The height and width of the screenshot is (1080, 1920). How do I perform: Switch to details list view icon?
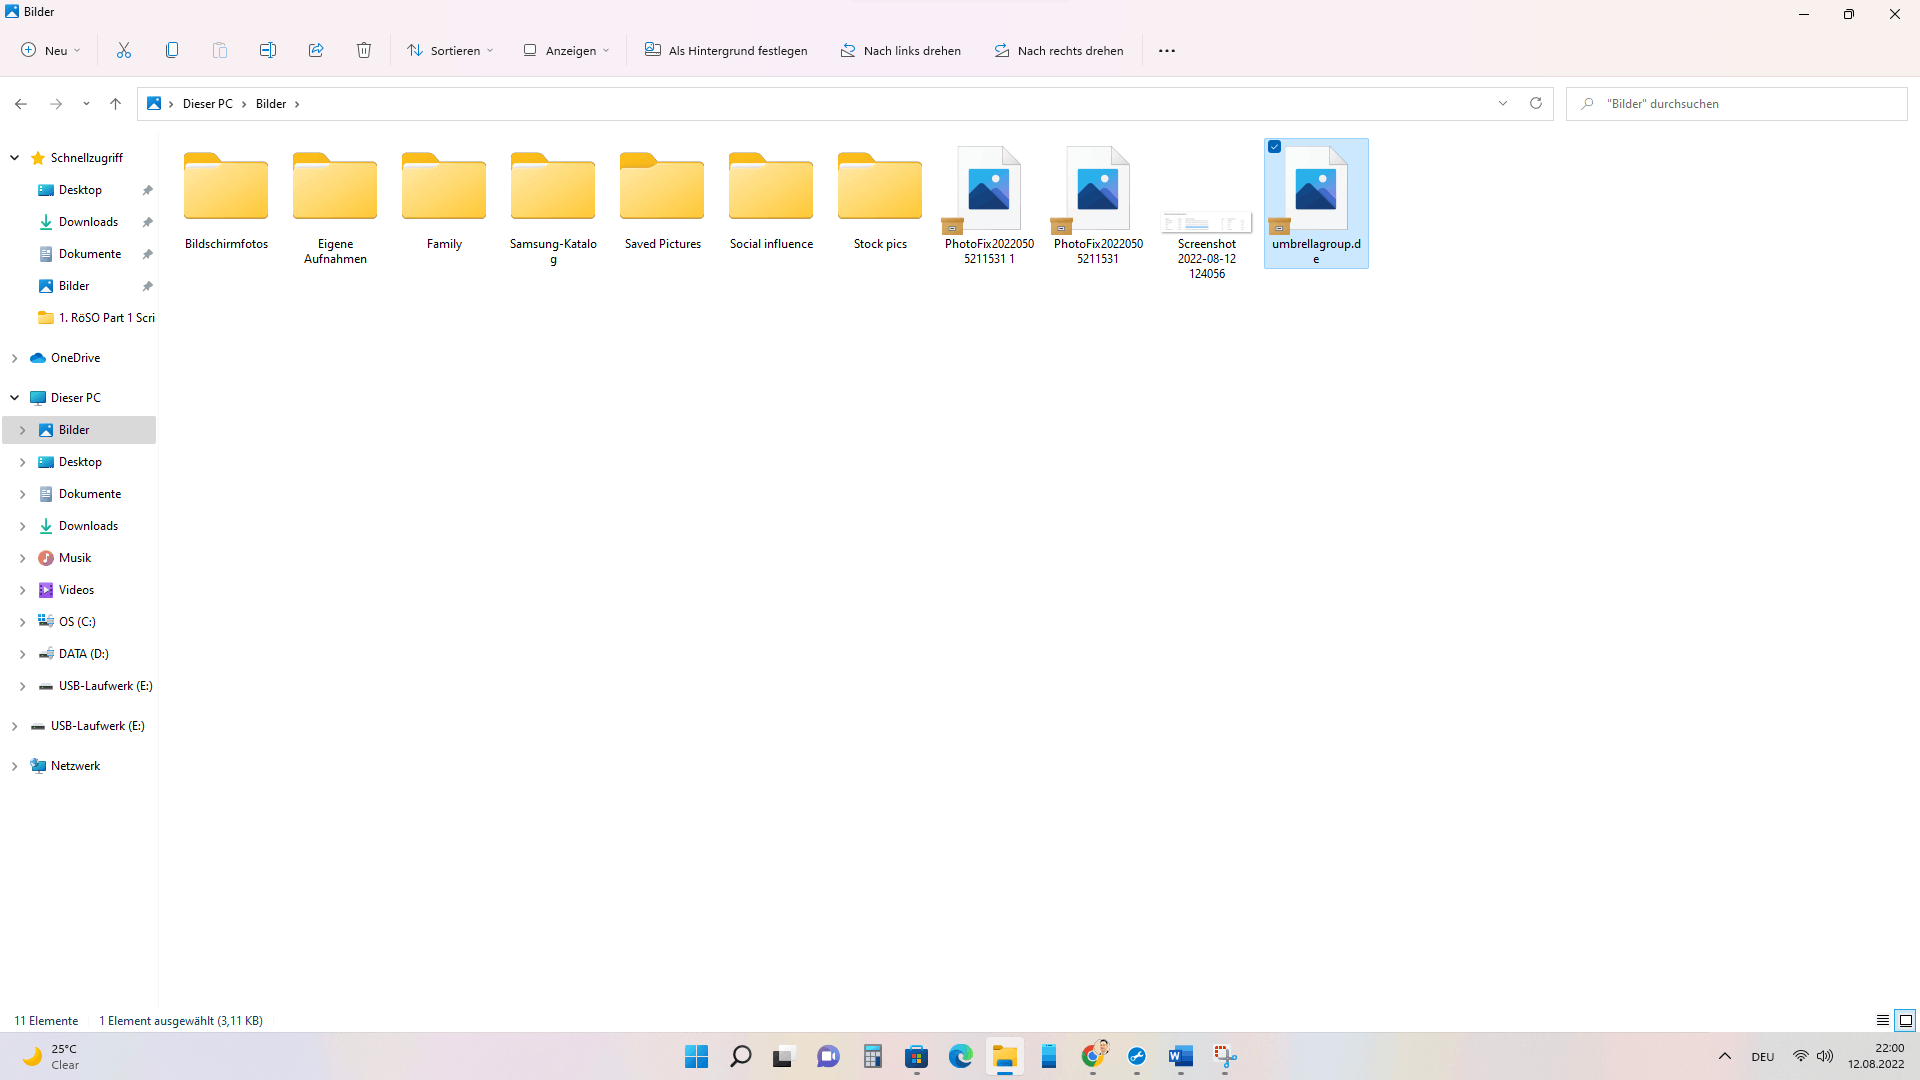coord(1883,1020)
